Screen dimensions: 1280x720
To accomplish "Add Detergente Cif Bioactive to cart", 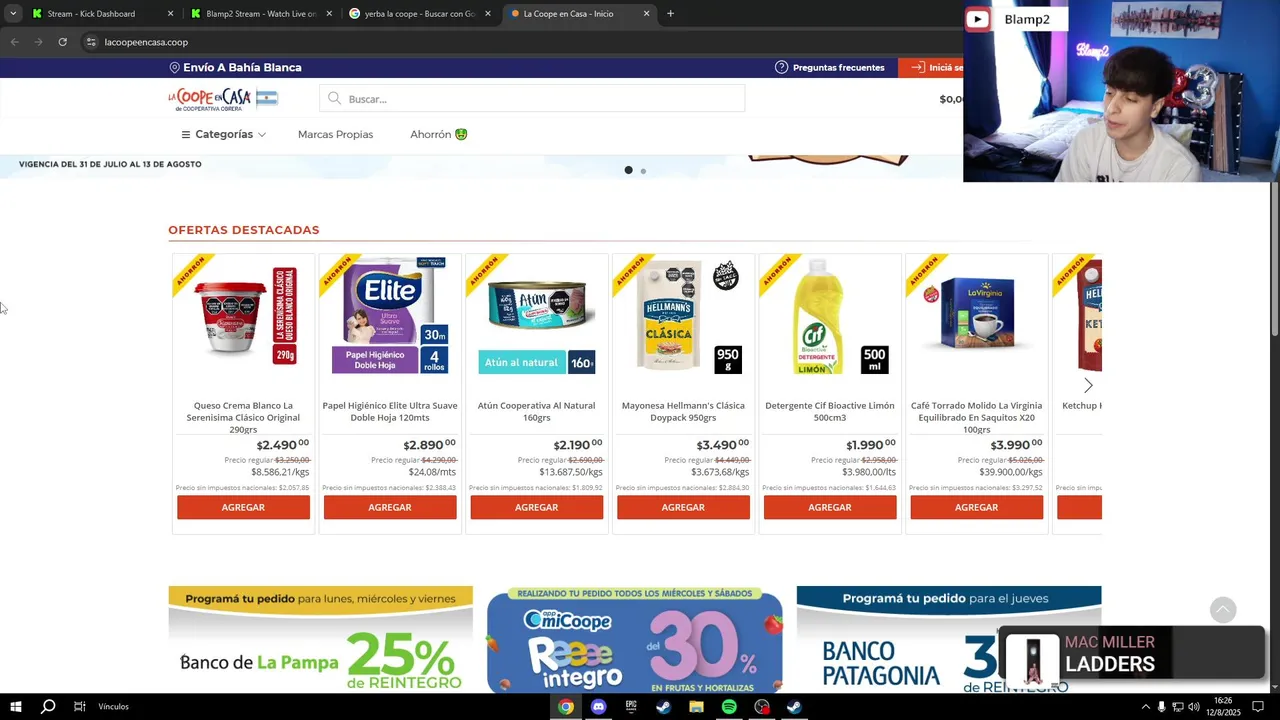I will pos(830,507).
